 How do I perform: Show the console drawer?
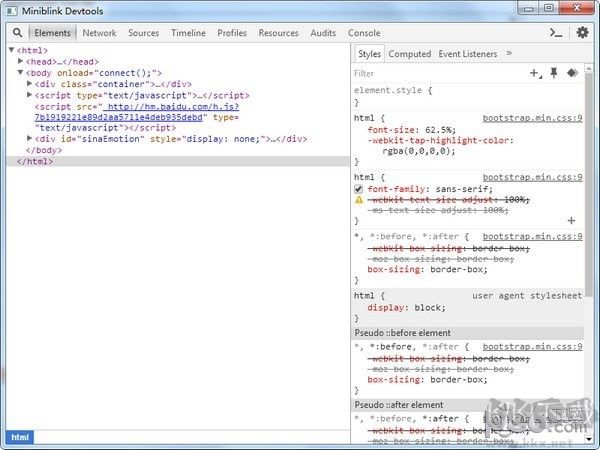click(x=557, y=33)
